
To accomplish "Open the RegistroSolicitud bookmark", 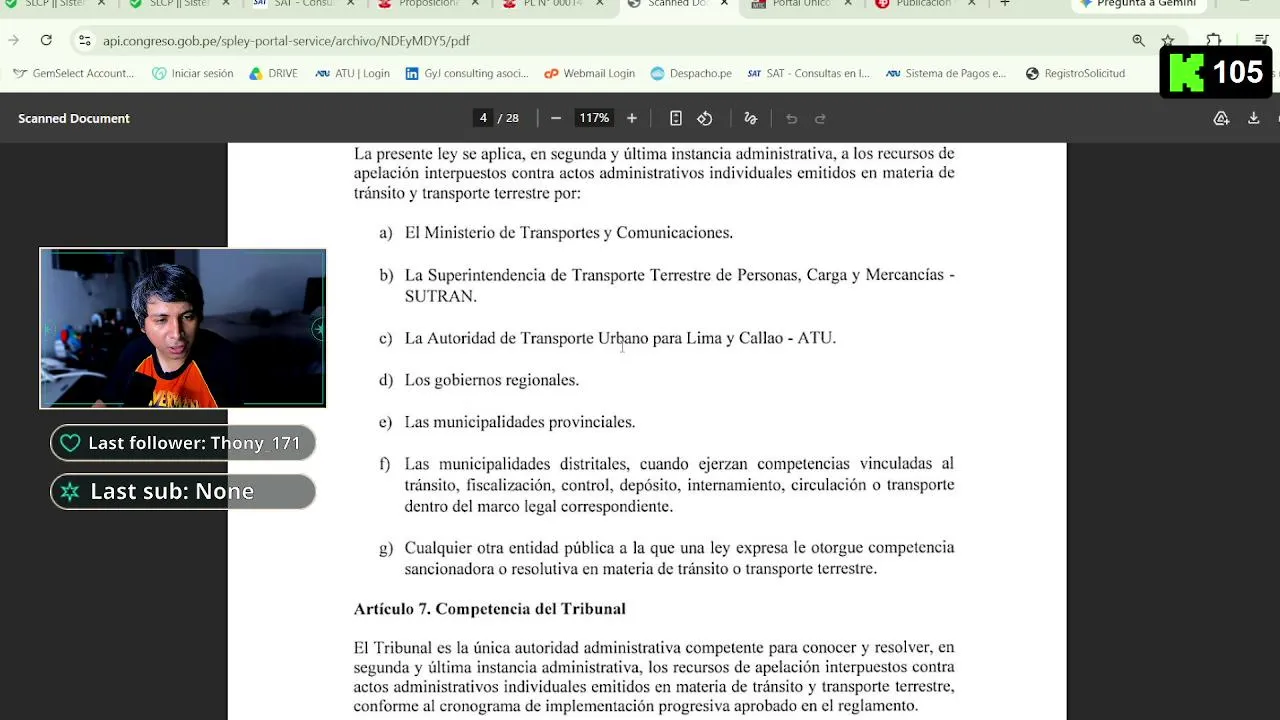I will click(x=1075, y=73).
